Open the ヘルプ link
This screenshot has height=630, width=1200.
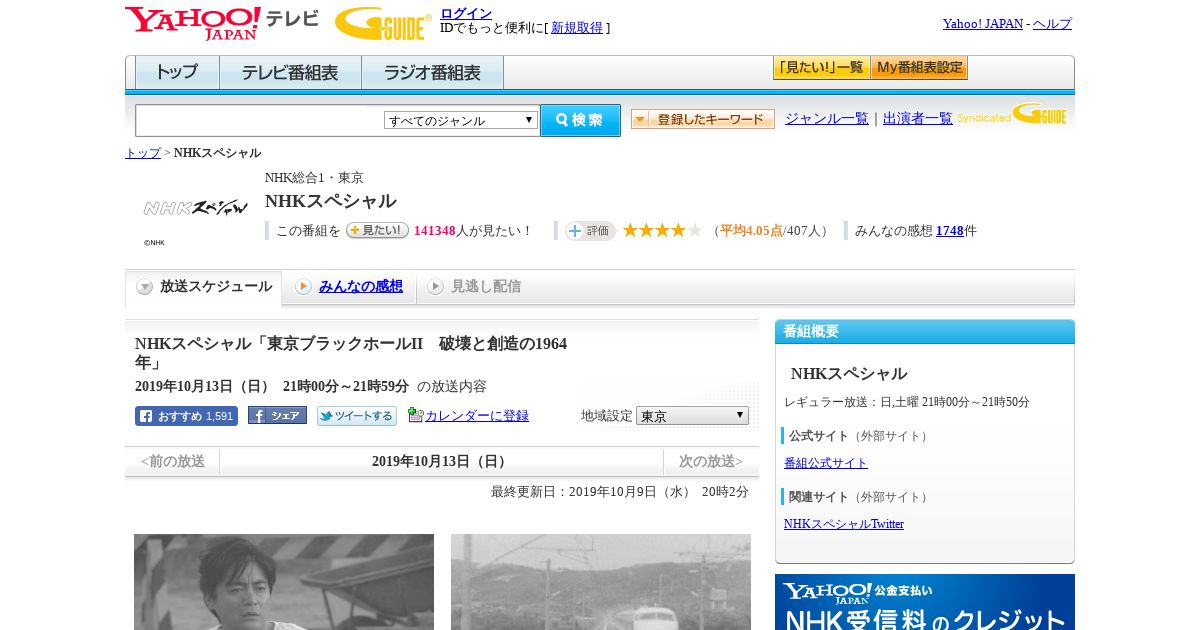coord(1052,23)
